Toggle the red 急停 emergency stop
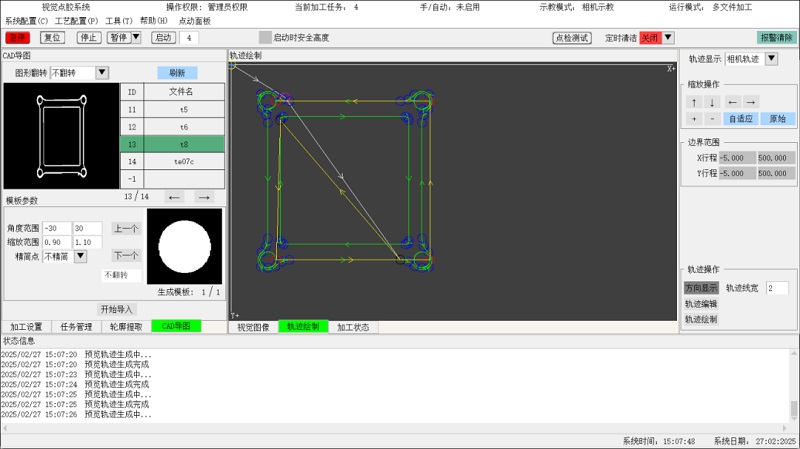800x449 pixels. [x=18, y=37]
